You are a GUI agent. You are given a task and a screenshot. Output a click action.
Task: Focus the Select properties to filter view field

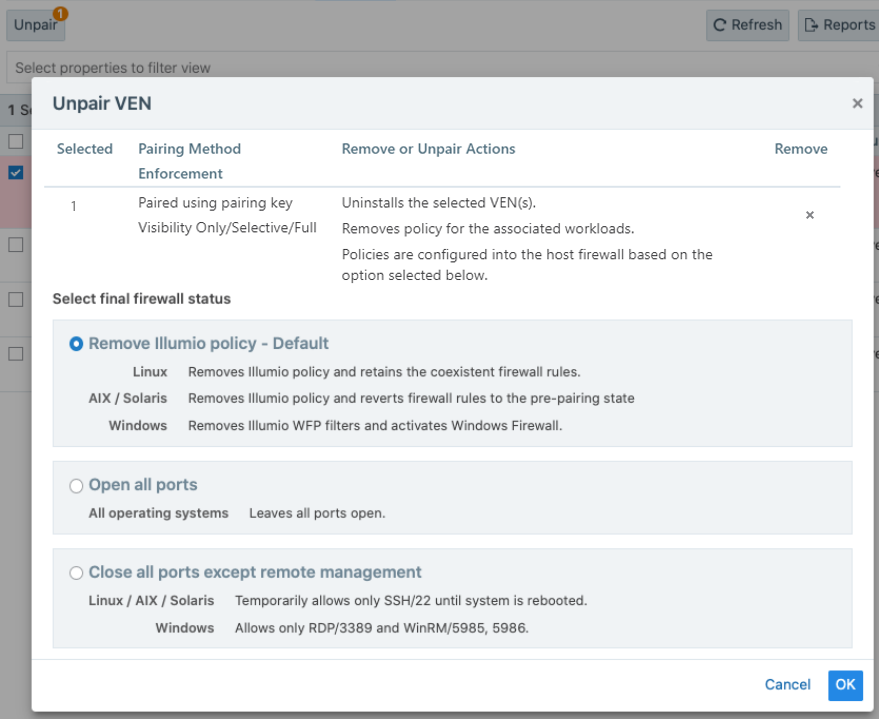(x=442, y=68)
